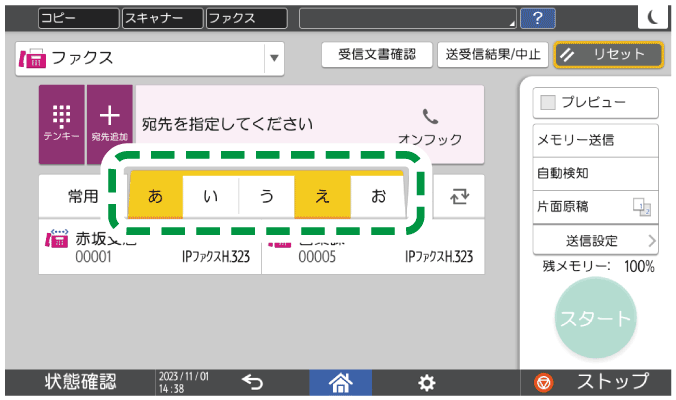Select the い index tab
The image size is (676, 400).
click(x=211, y=197)
